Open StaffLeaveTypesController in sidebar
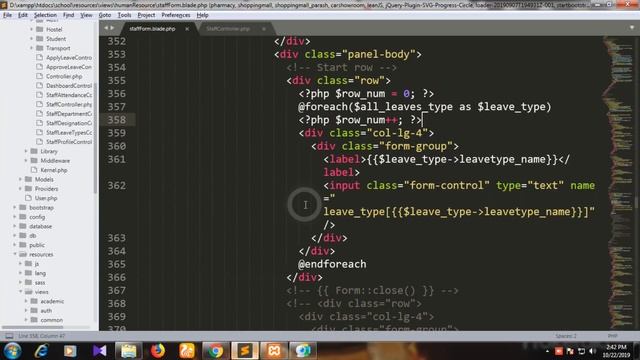The image size is (640, 360). 69,133
